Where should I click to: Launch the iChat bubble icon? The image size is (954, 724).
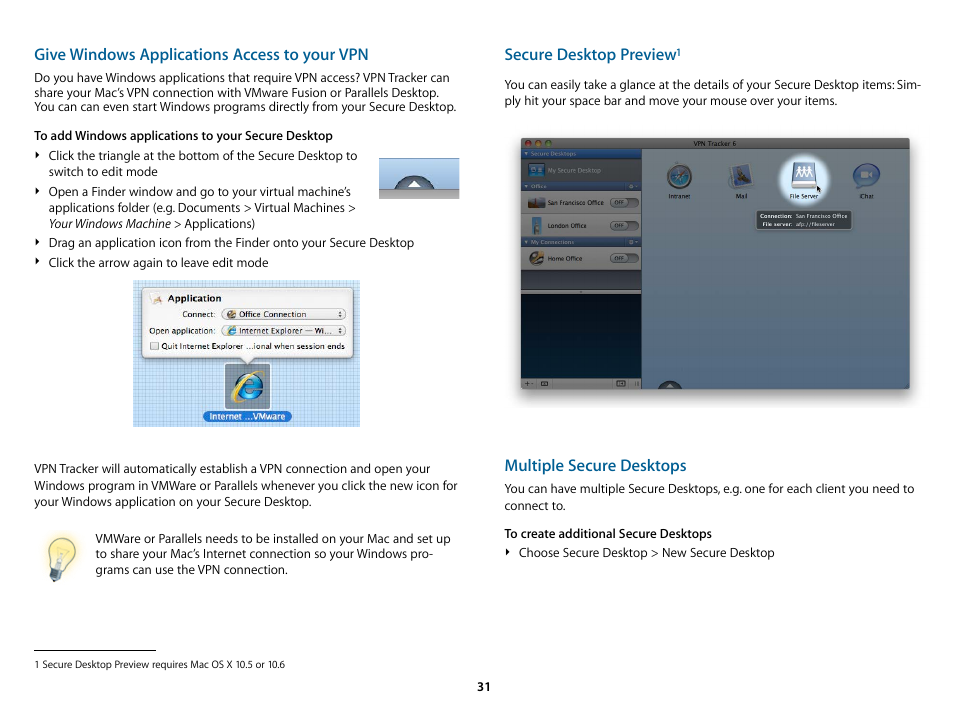(866, 176)
